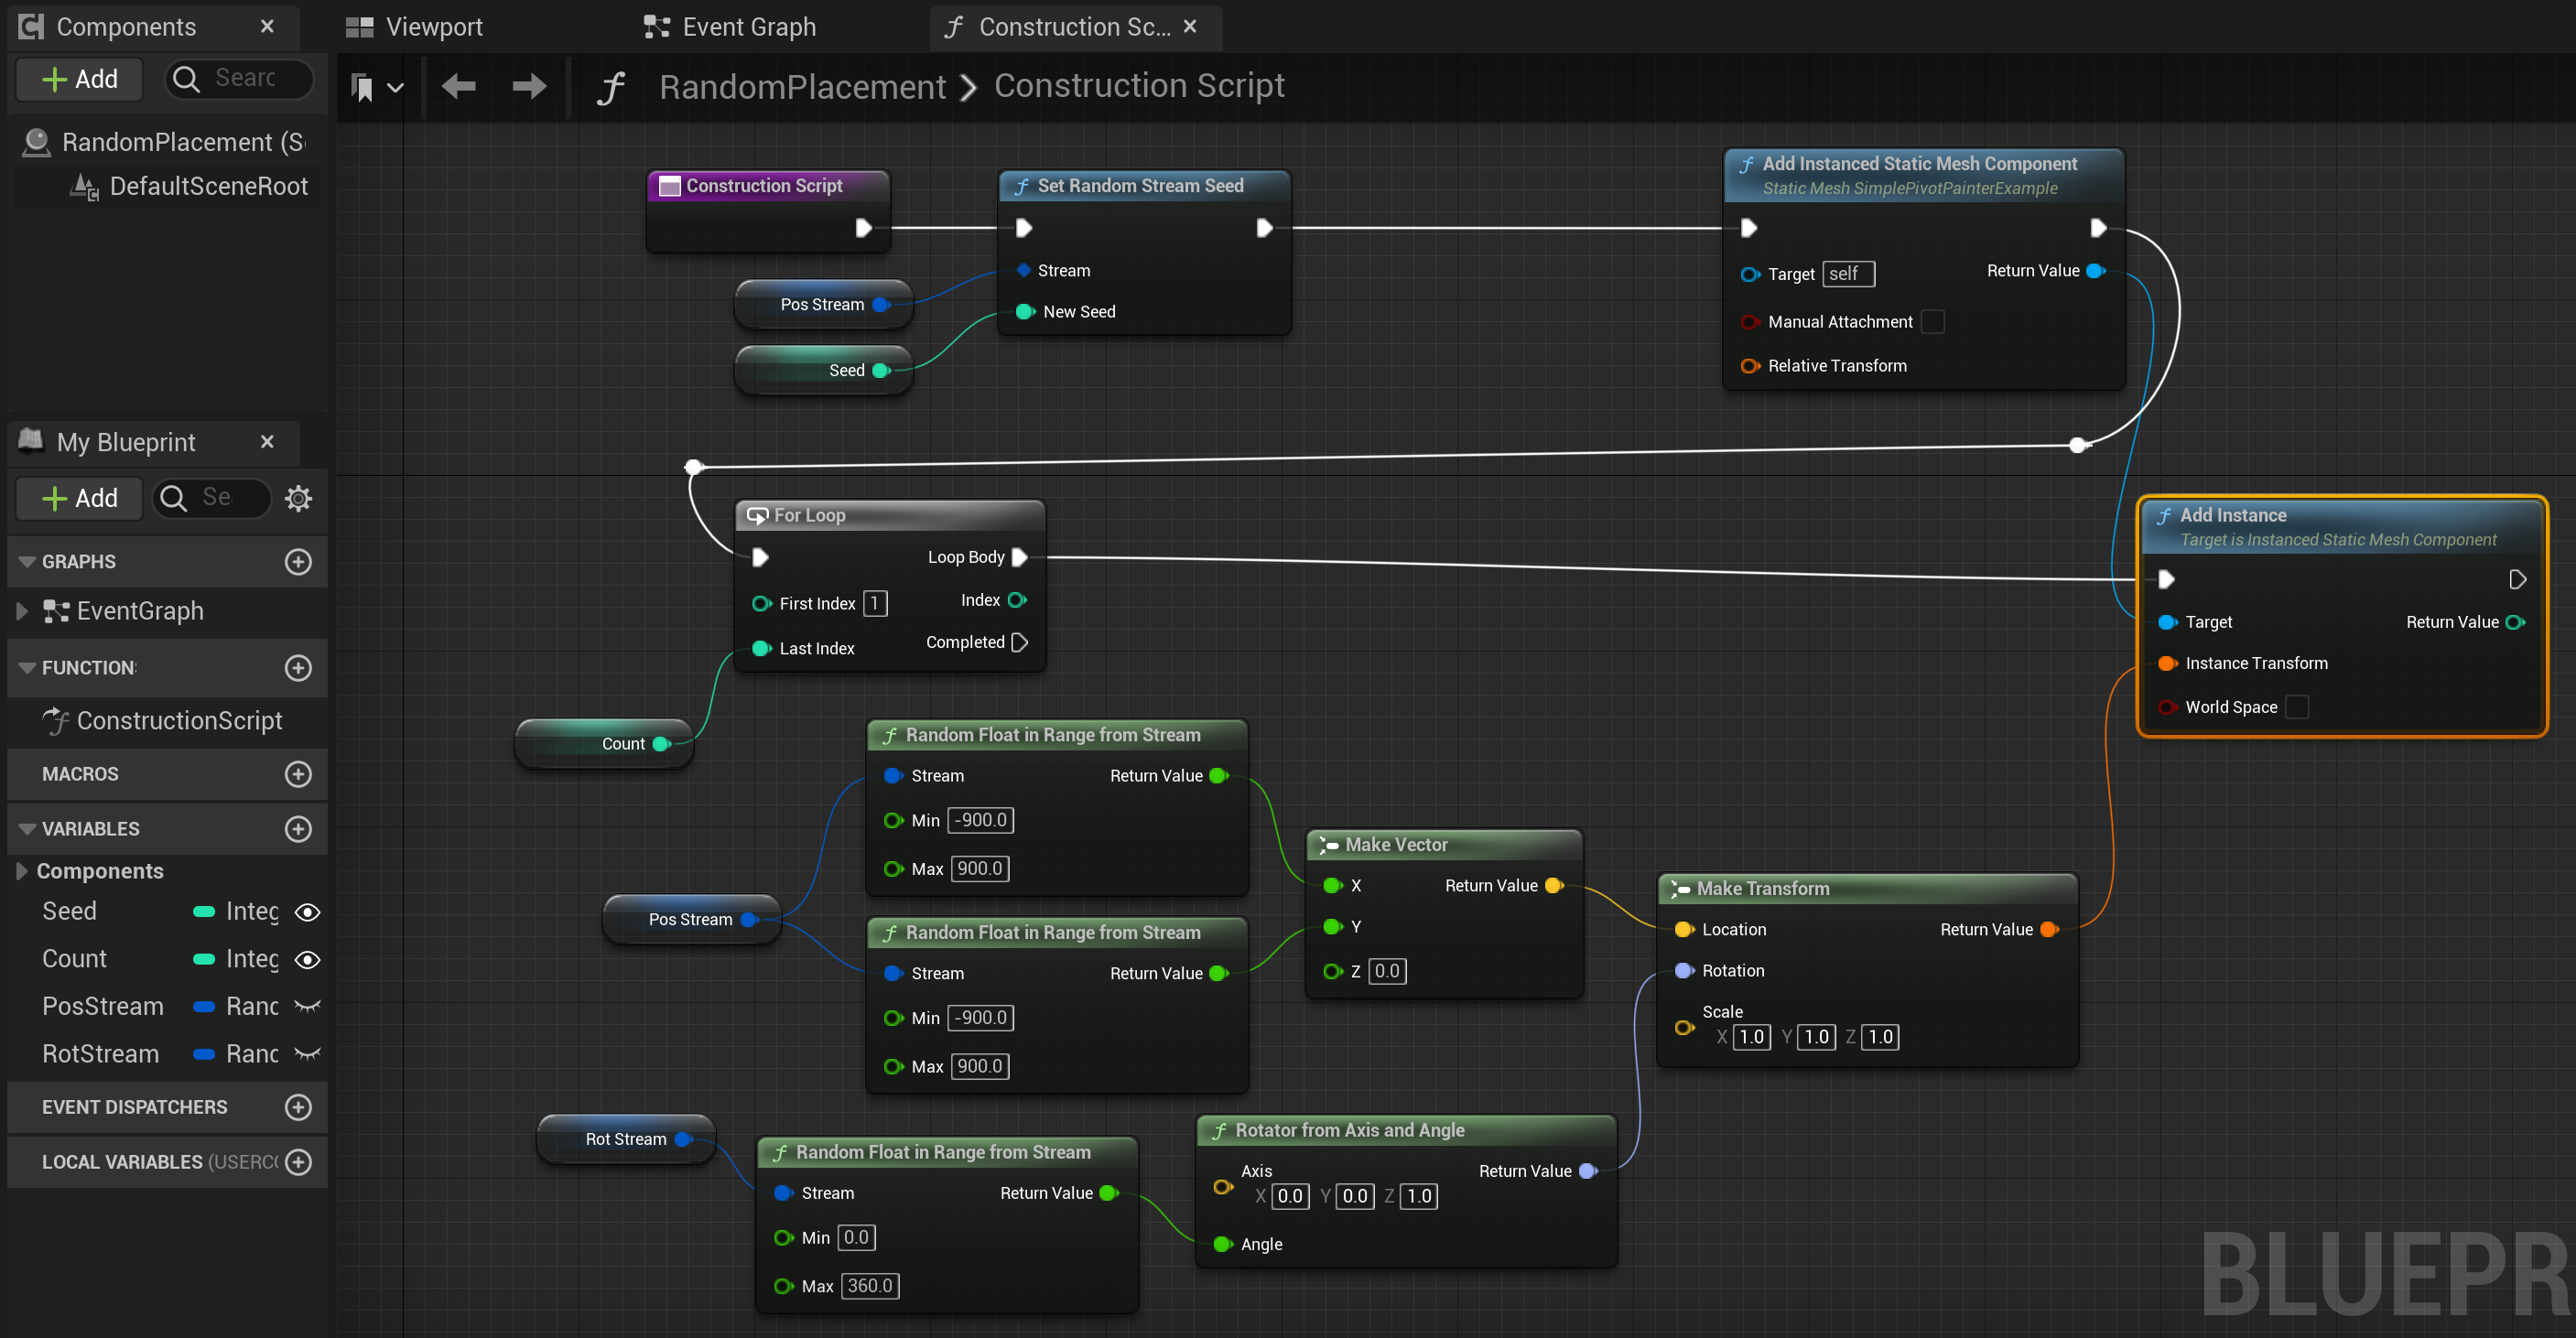The width and height of the screenshot is (2576, 1338).
Task: Click the forward navigation arrow above the graph
Action: 529,86
